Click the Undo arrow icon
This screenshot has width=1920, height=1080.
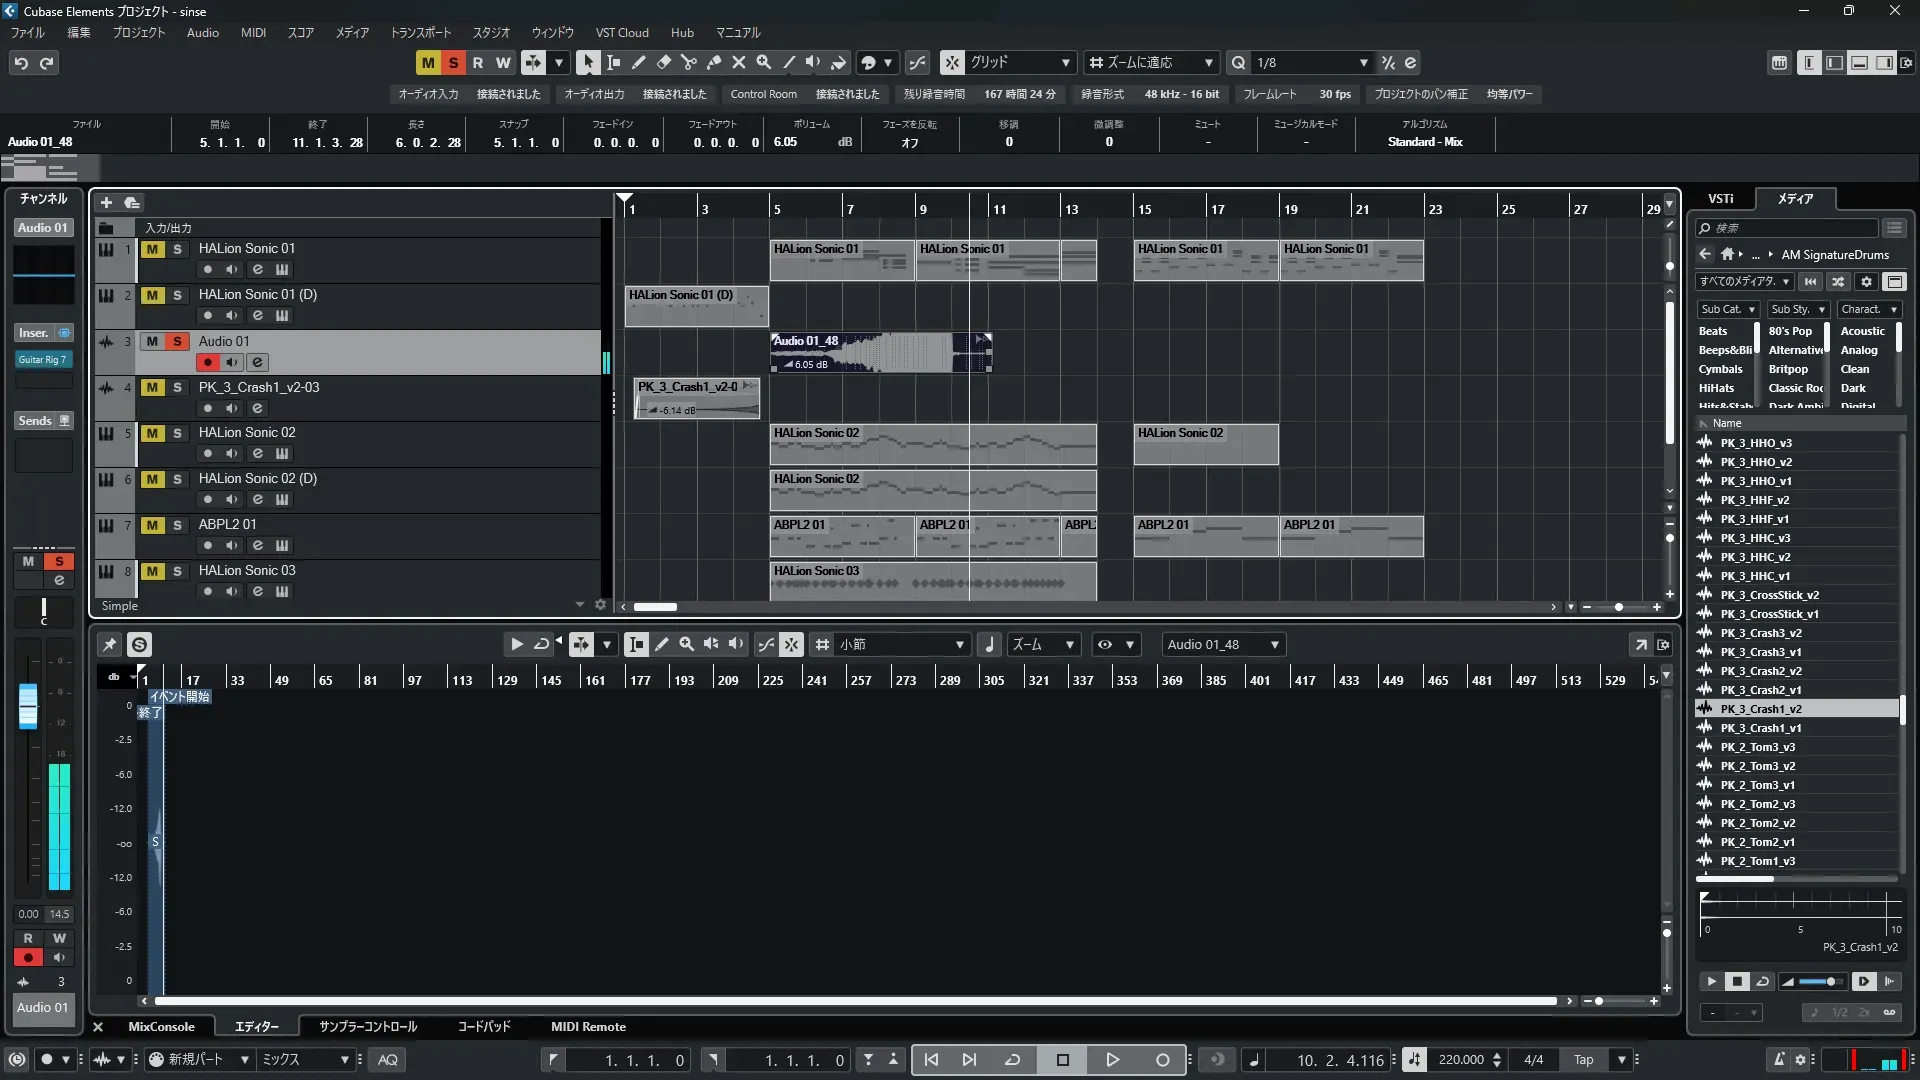[21, 63]
